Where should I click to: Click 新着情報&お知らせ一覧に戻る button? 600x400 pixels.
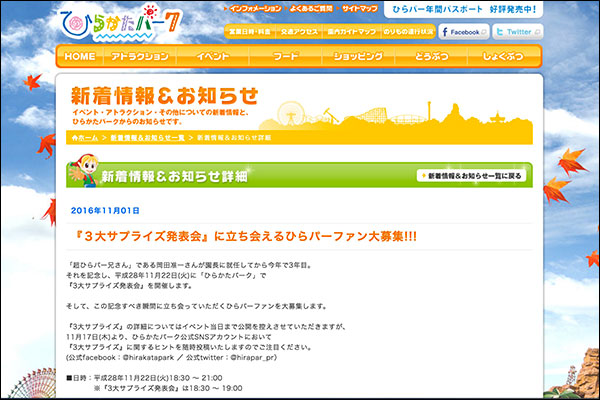(x=471, y=176)
